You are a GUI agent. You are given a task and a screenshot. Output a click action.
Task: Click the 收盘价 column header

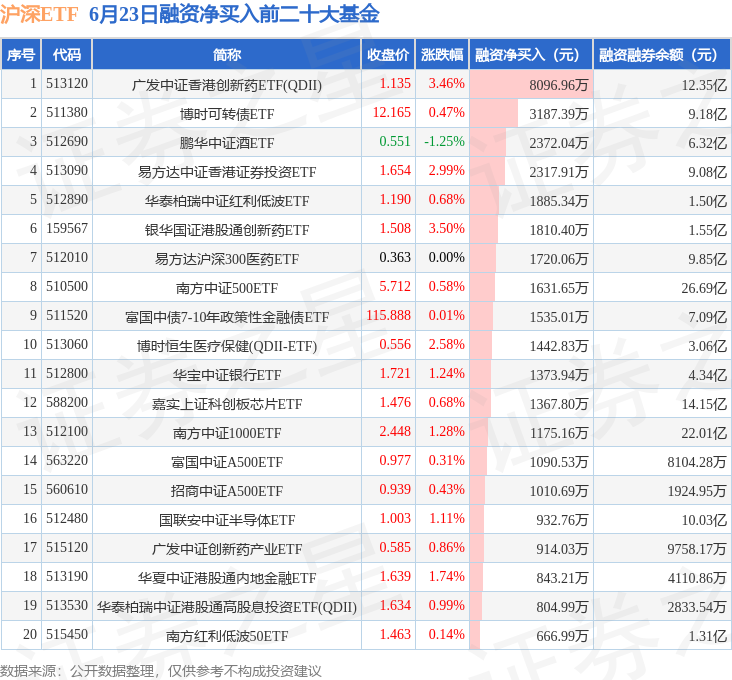(x=388, y=55)
